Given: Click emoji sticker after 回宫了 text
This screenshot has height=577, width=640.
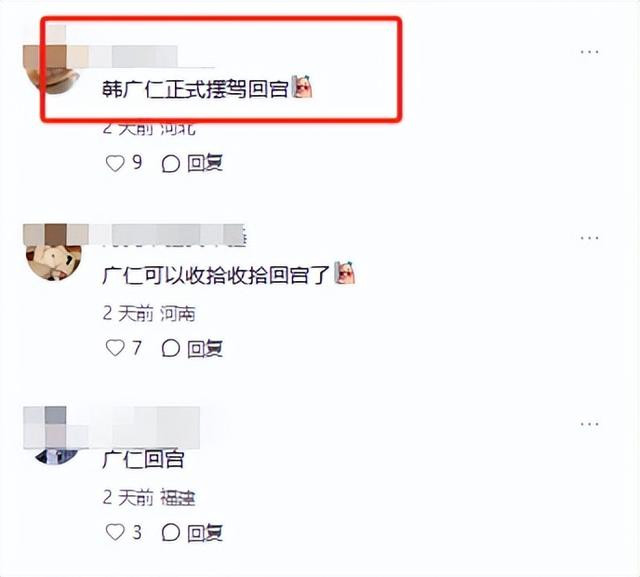Looking at the screenshot, I should click(345, 273).
